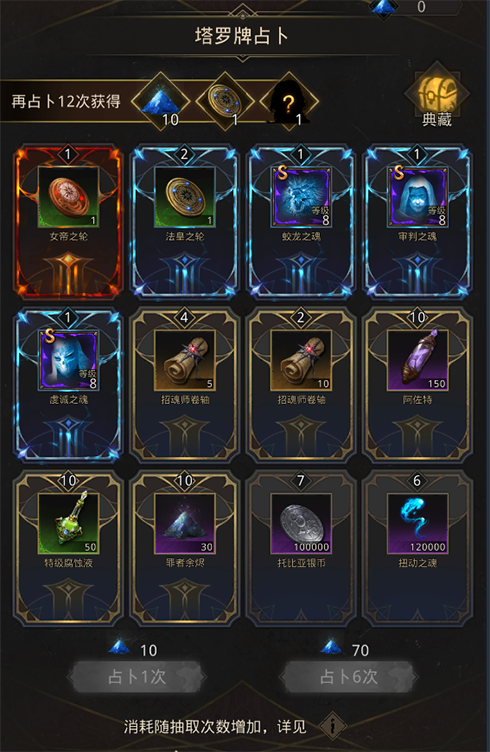The height and width of the screenshot is (752, 490).
Task: Select the 女帝之轮 reward card
Action: pos(68,221)
